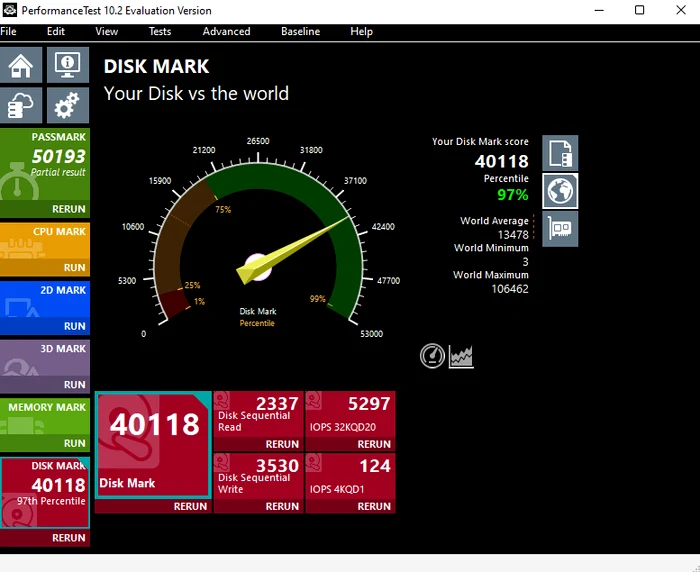Click the baseline document report icon
700x572 pixels.
560,153
